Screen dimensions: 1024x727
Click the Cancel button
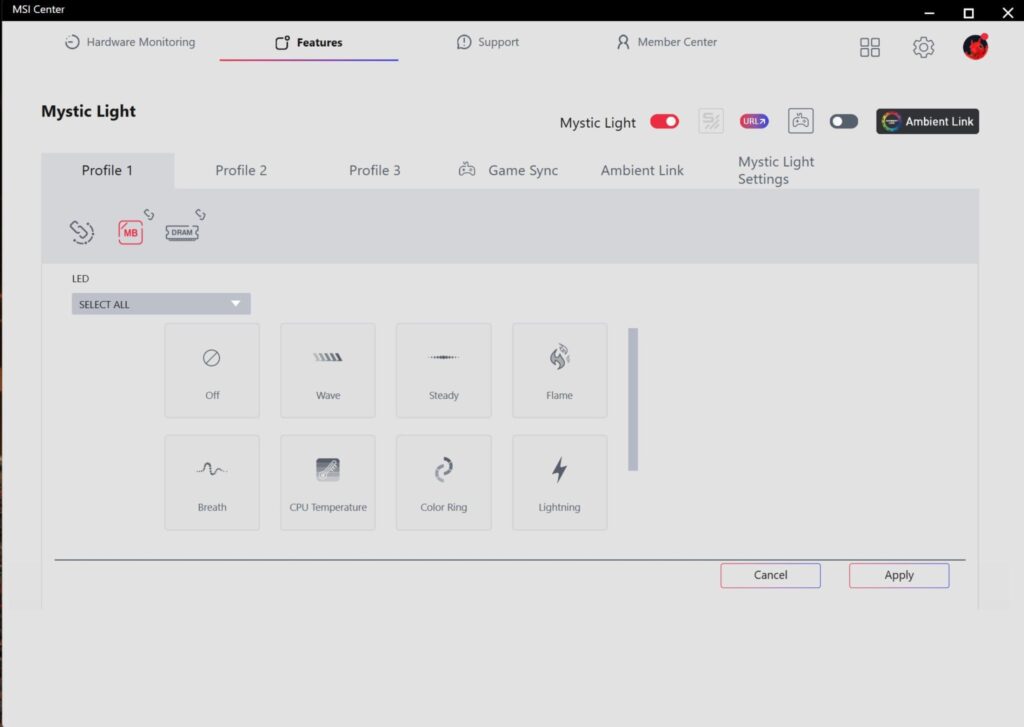771,575
